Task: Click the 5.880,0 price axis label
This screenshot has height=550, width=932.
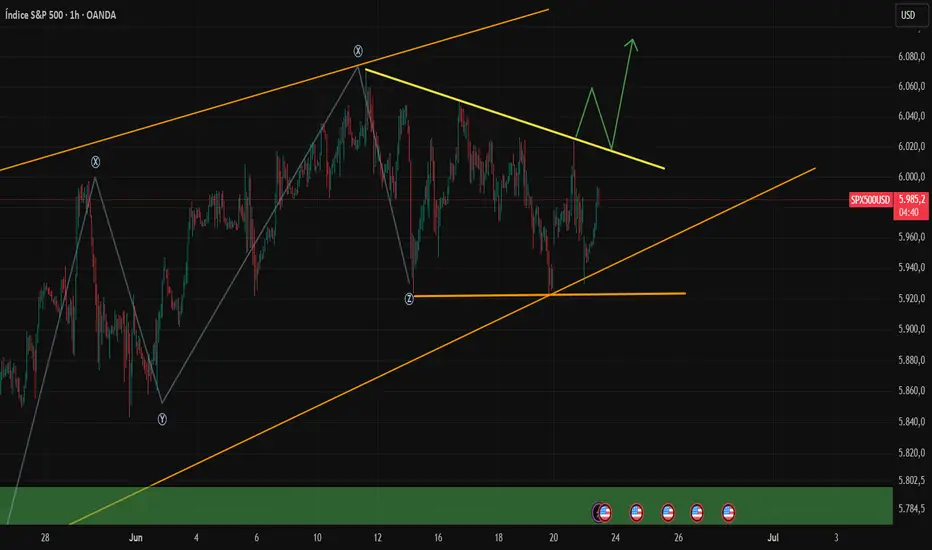Action: click(x=911, y=360)
